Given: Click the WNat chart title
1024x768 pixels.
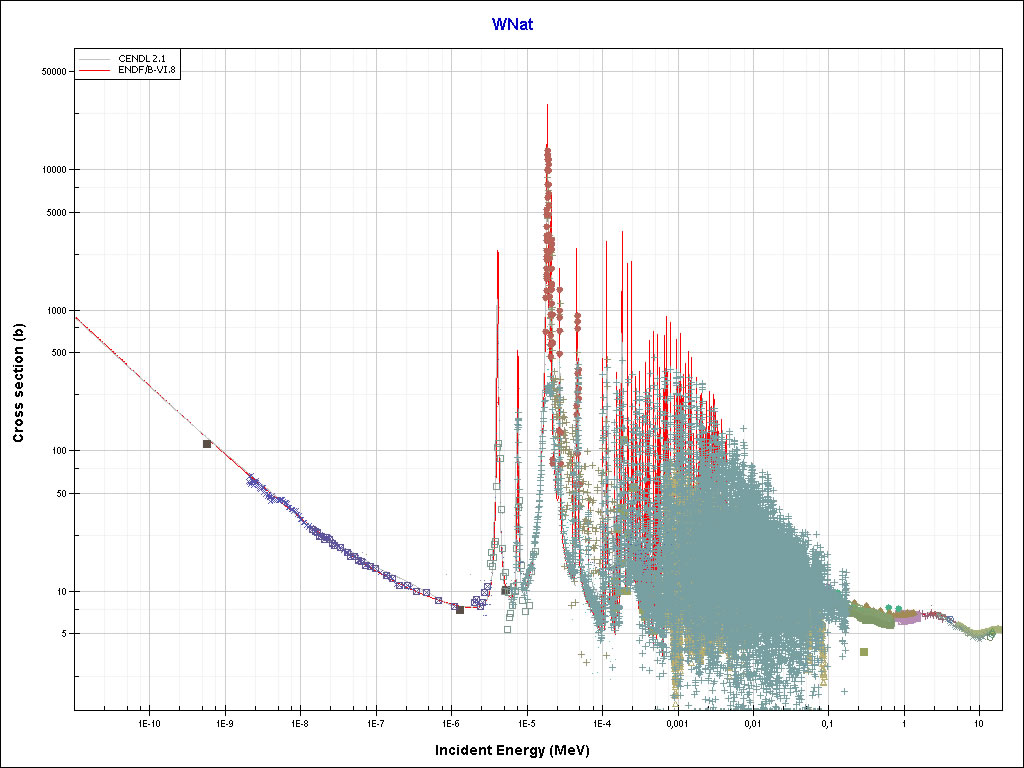Looking at the screenshot, I should [x=512, y=24].
